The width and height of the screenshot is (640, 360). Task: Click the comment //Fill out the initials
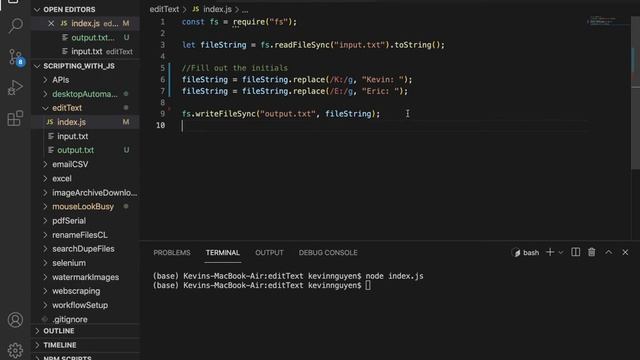(x=235, y=68)
